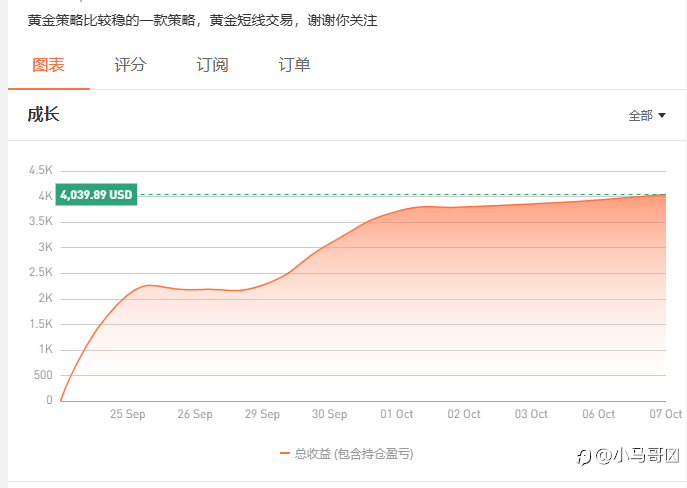Open the 订单 tab
The height and width of the screenshot is (488, 687).
[x=294, y=65]
